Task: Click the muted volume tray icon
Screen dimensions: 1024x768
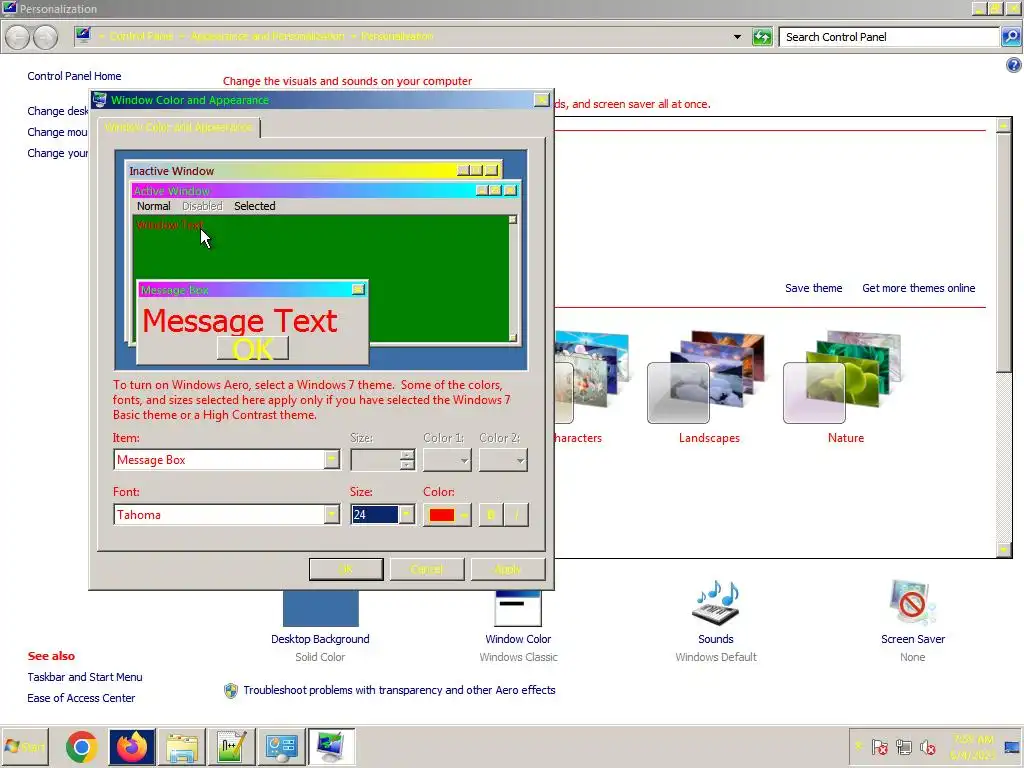Action: click(x=927, y=746)
